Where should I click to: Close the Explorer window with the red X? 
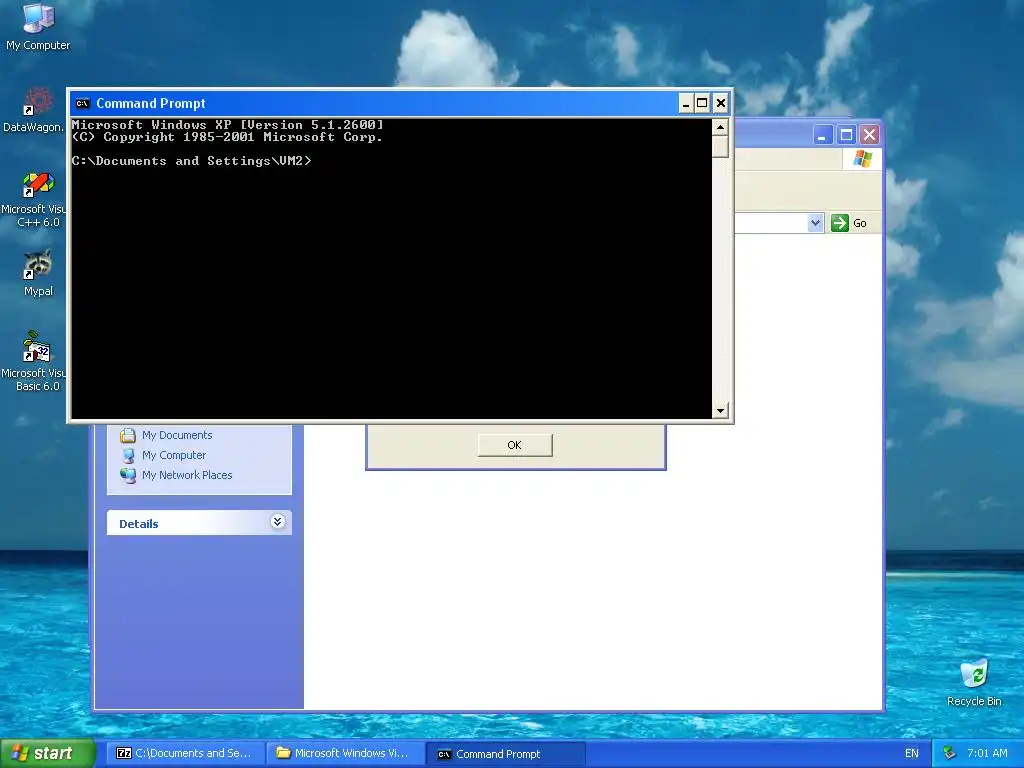869,135
